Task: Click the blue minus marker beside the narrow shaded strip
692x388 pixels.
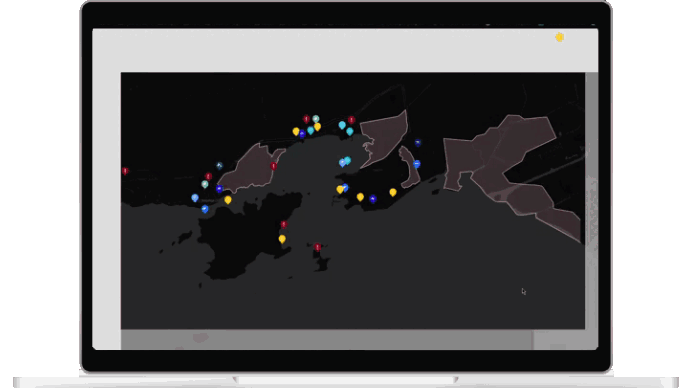Action: [x=417, y=164]
